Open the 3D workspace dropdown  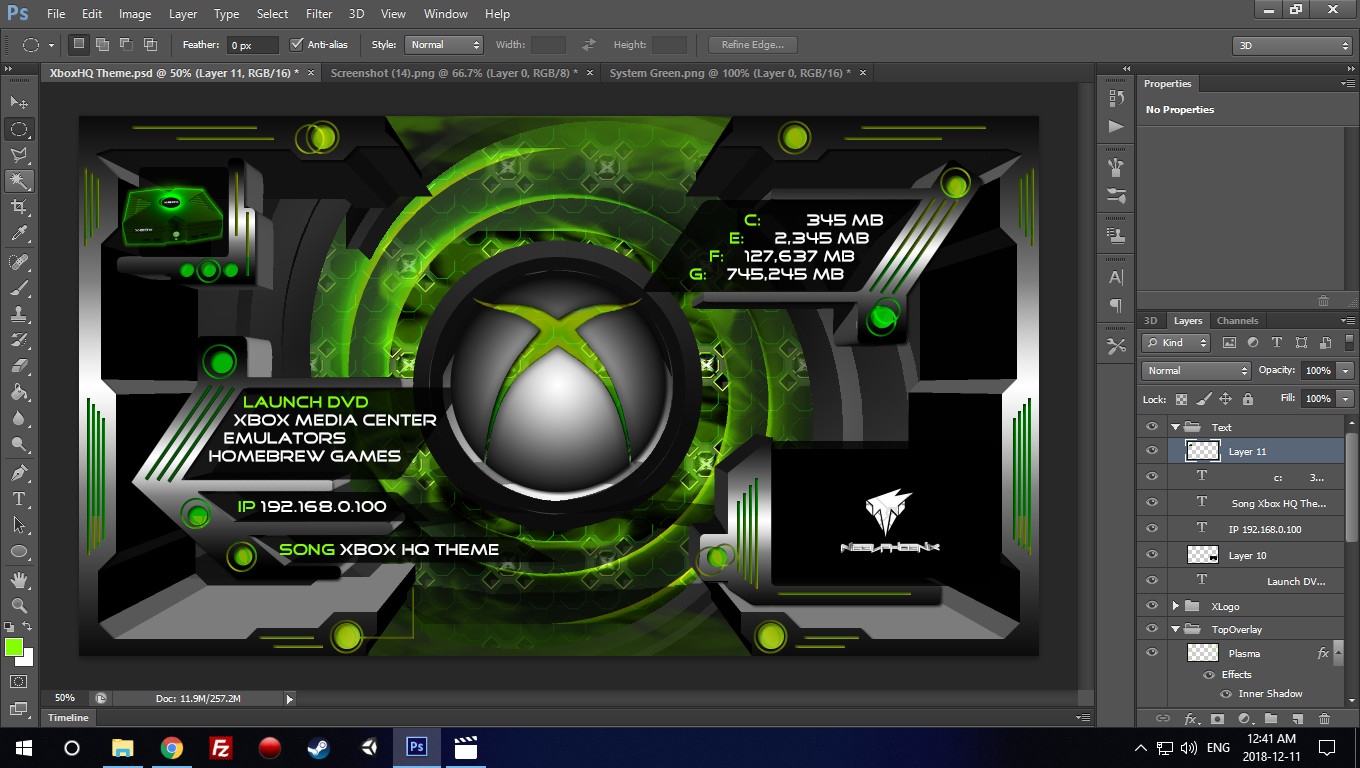pos(1292,45)
